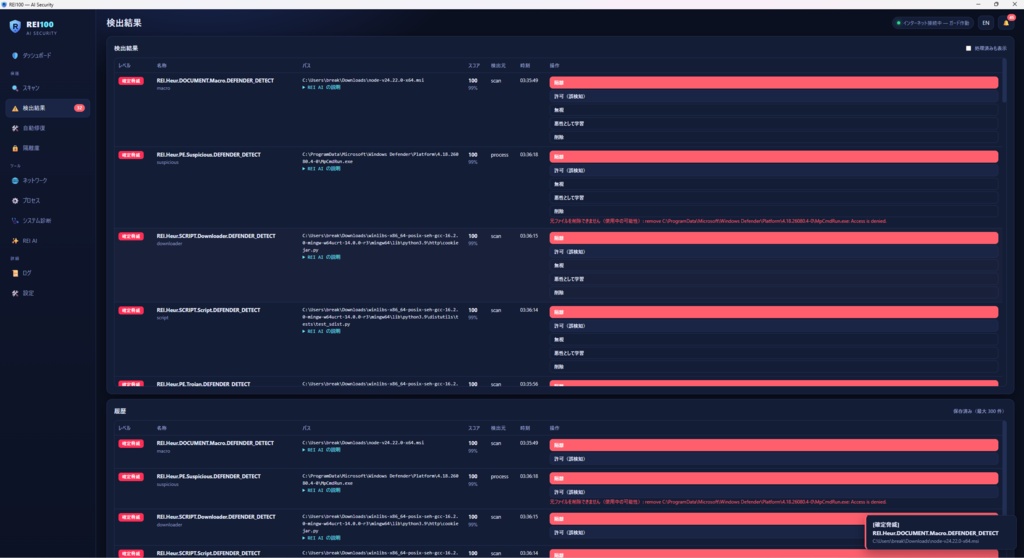Click 削除 for the PE.Suspicious detection
This screenshot has width=1024, height=558.
pyautogui.click(x=773, y=211)
